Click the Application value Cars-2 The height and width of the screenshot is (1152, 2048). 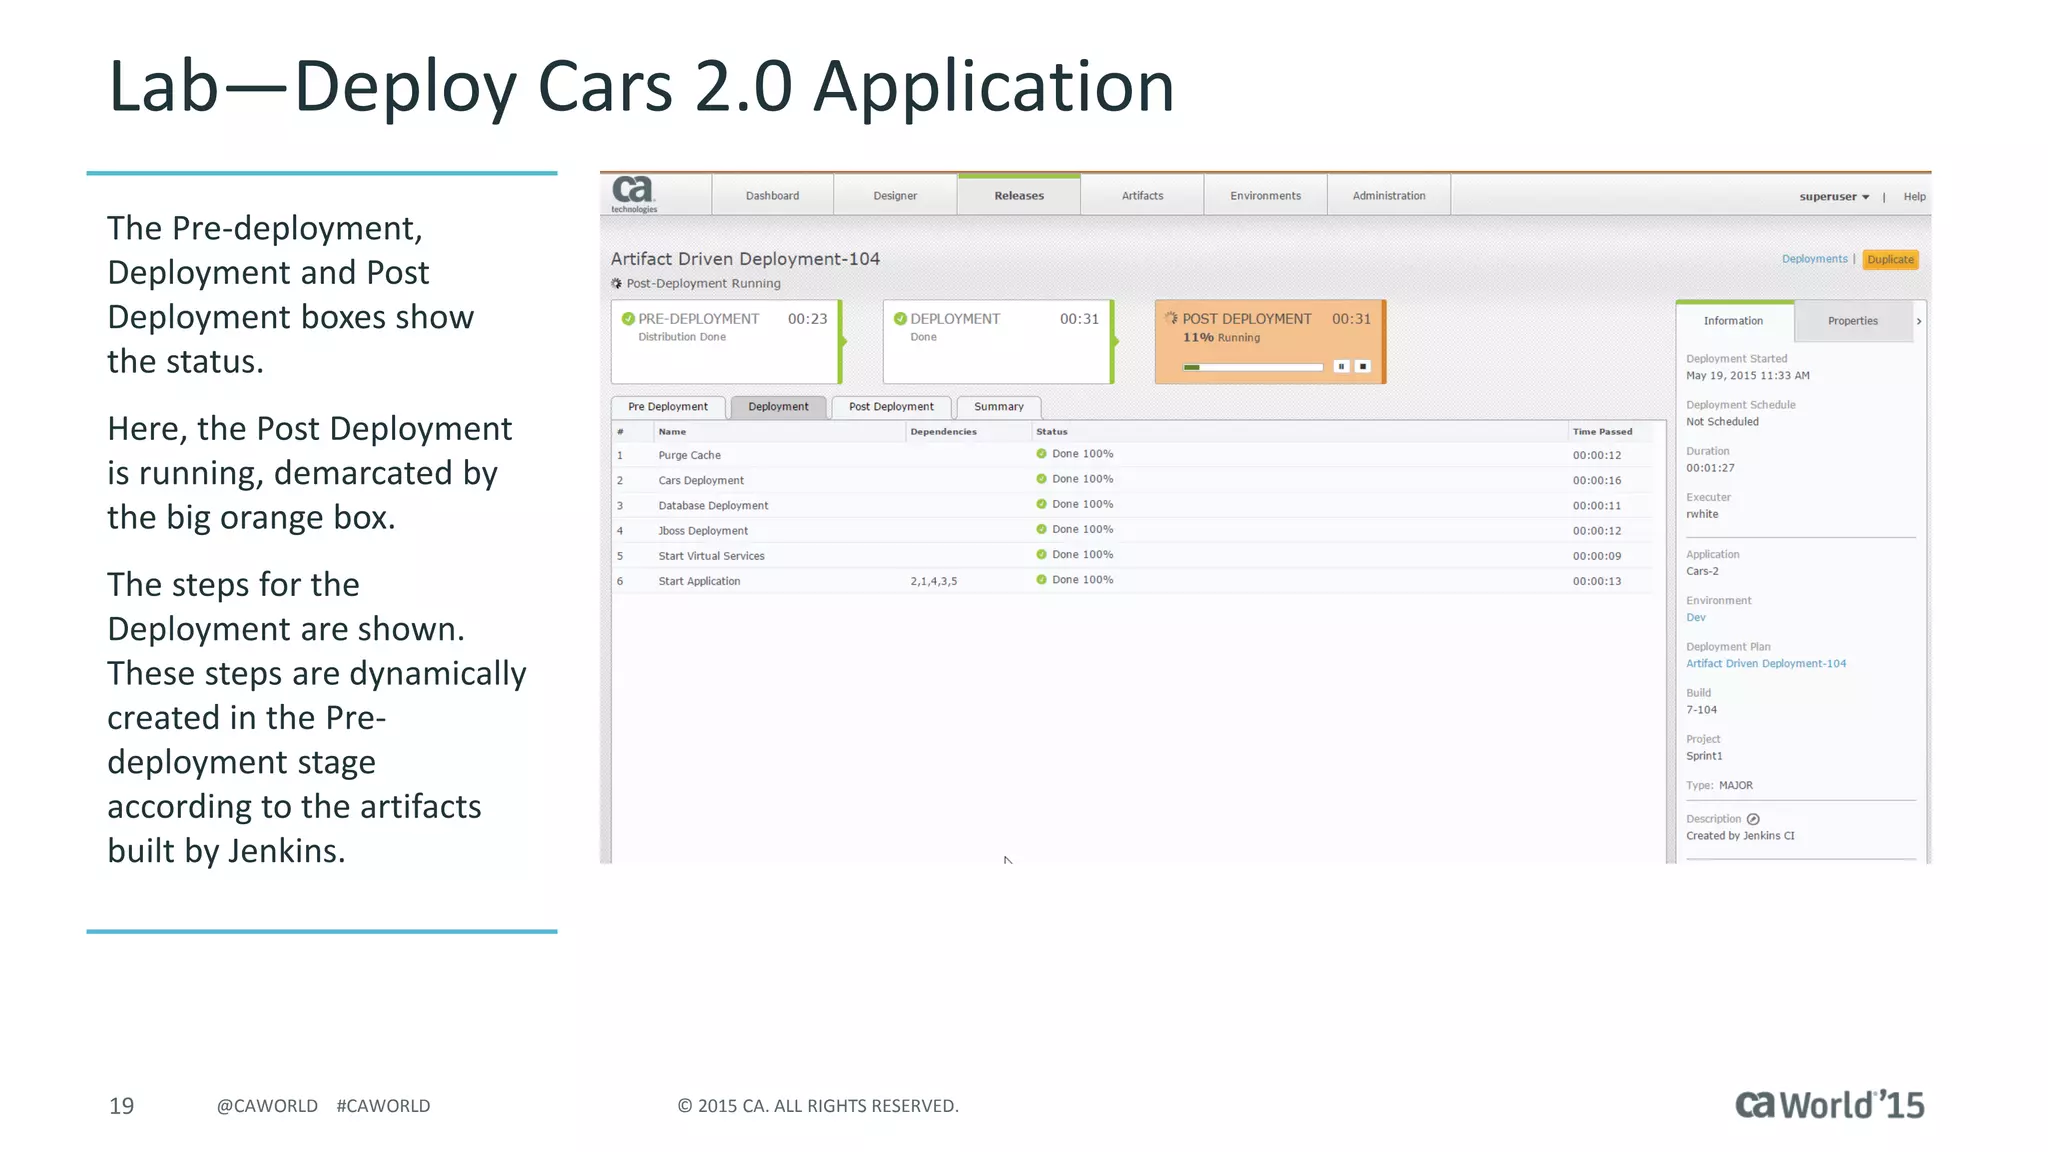click(x=1702, y=572)
